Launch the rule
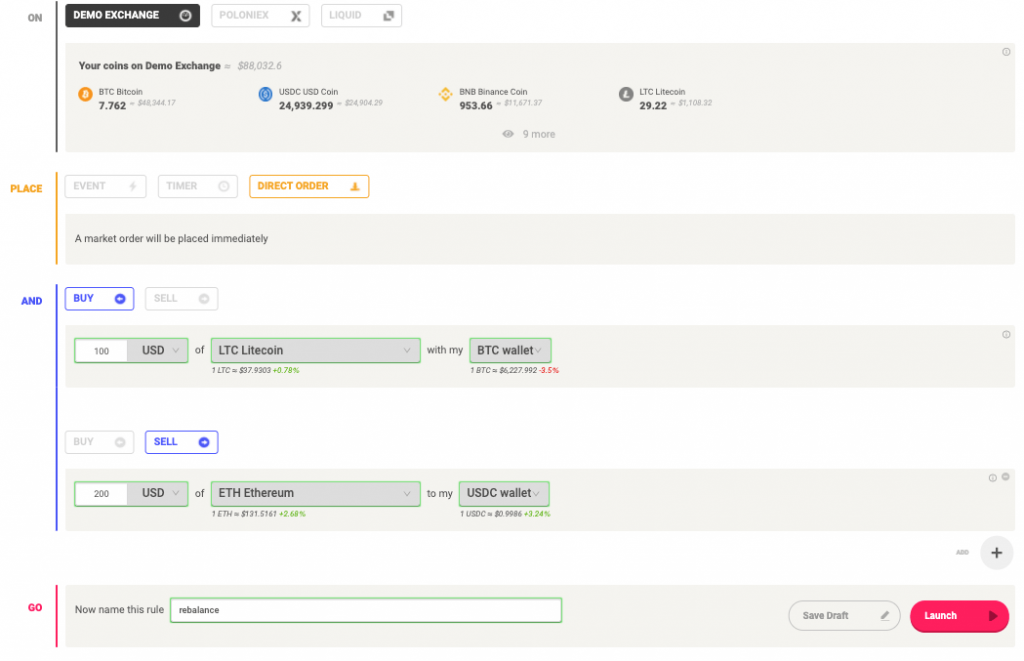The height and width of the screenshot is (661, 1024). tap(959, 616)
